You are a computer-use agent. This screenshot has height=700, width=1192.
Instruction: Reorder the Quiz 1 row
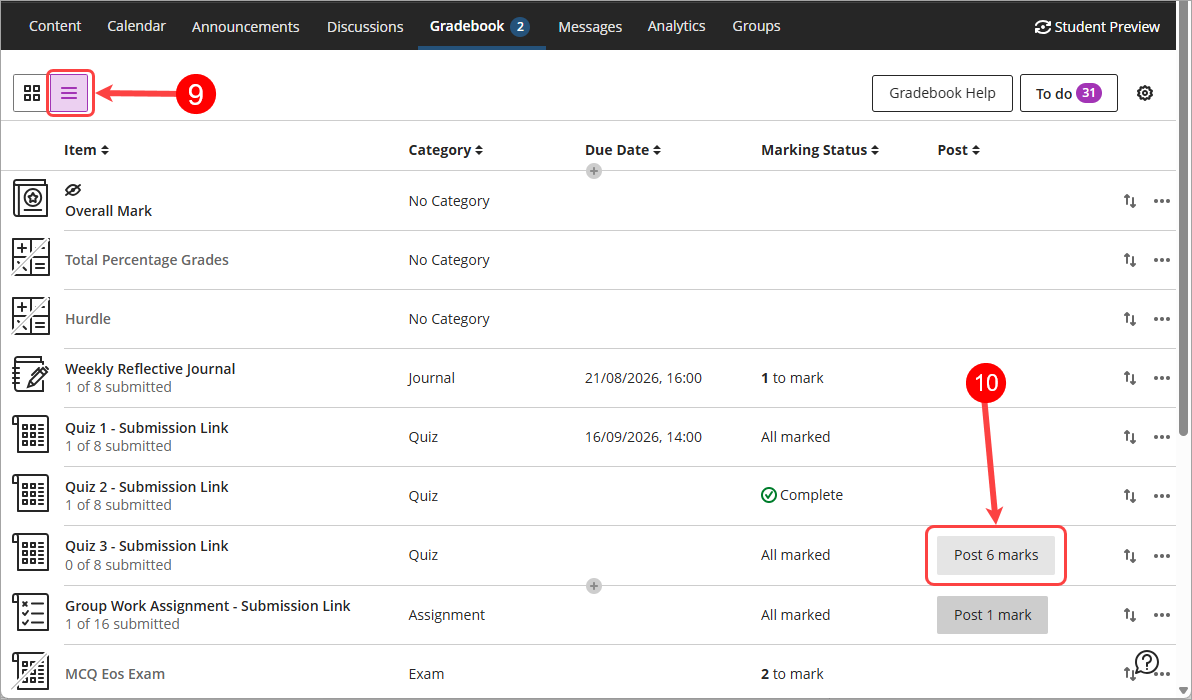pos(1130,437)
